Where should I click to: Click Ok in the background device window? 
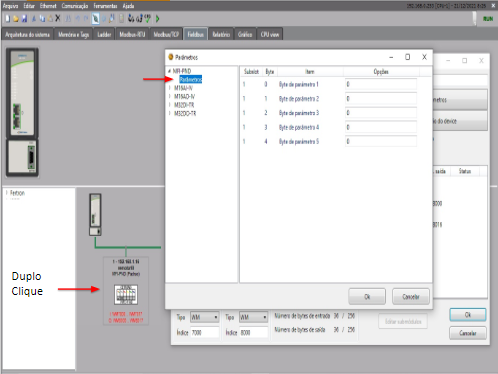[468, 315]
